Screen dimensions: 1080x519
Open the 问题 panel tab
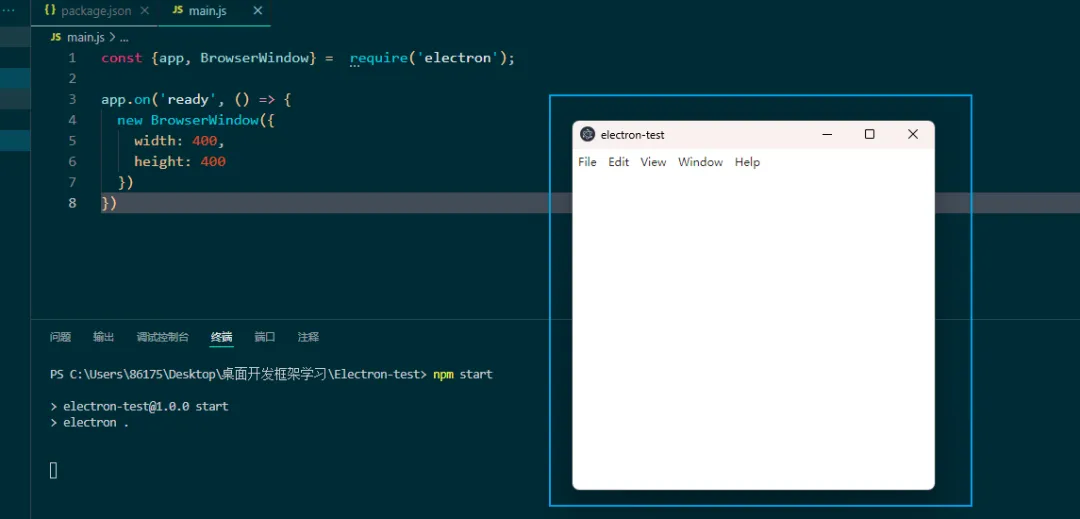tap(61, 337)
